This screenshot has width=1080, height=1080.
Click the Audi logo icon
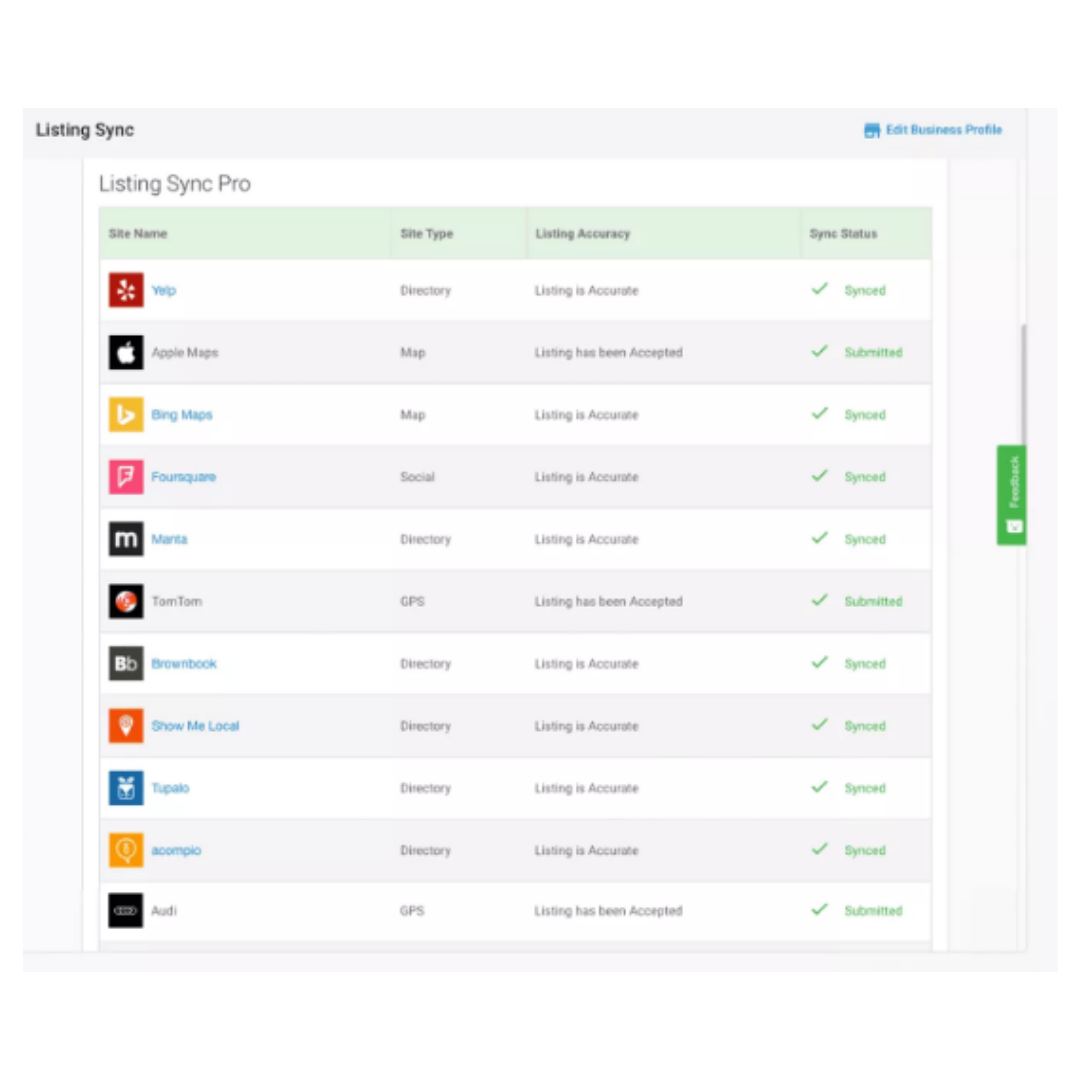click(x=126, y=911)
